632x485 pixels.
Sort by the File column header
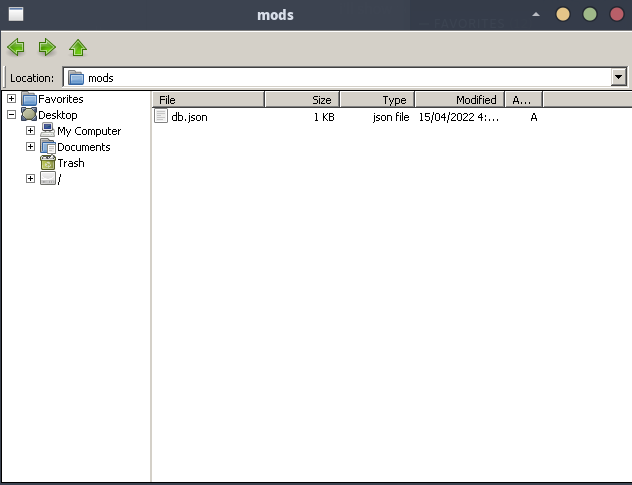tap(208, 100)
